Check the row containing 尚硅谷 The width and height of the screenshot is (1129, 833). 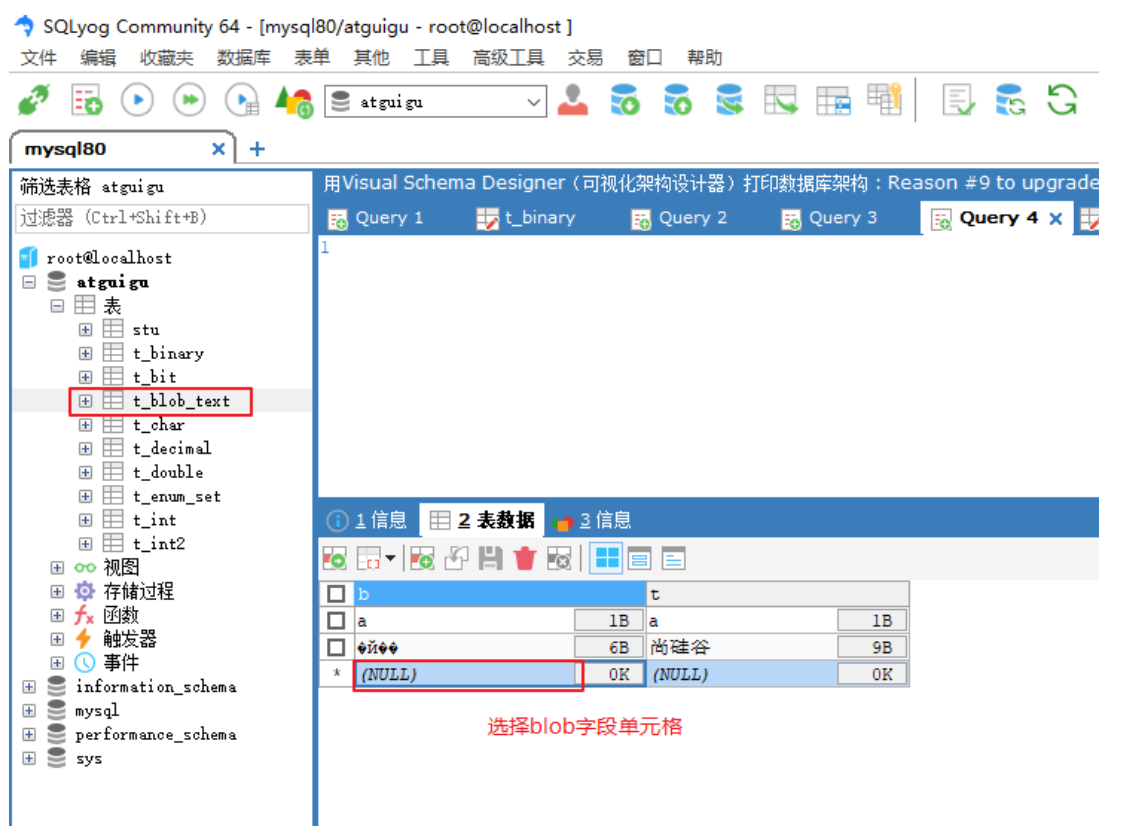pyautogui.click(x=336, y=647)
